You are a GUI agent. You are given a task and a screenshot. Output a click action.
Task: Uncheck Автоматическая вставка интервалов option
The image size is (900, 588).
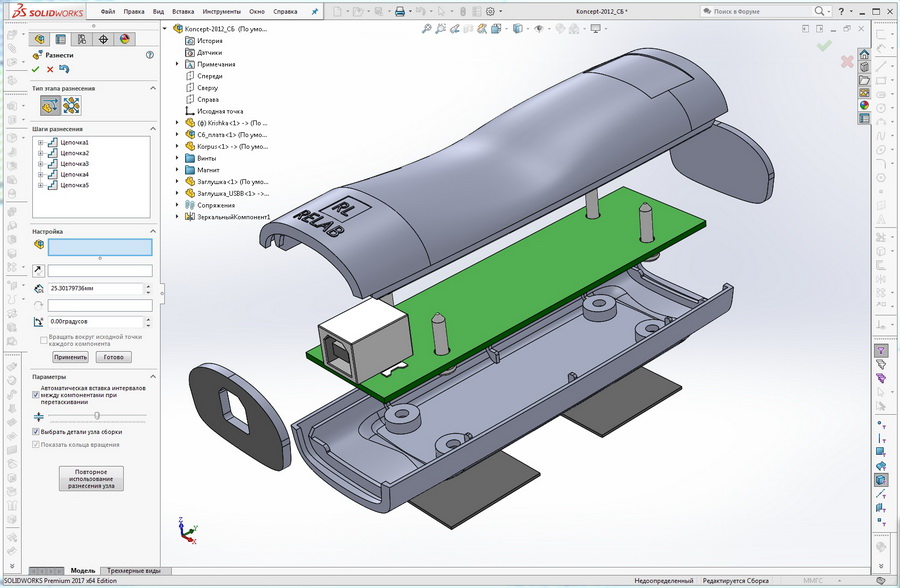[x=36, y=396]
